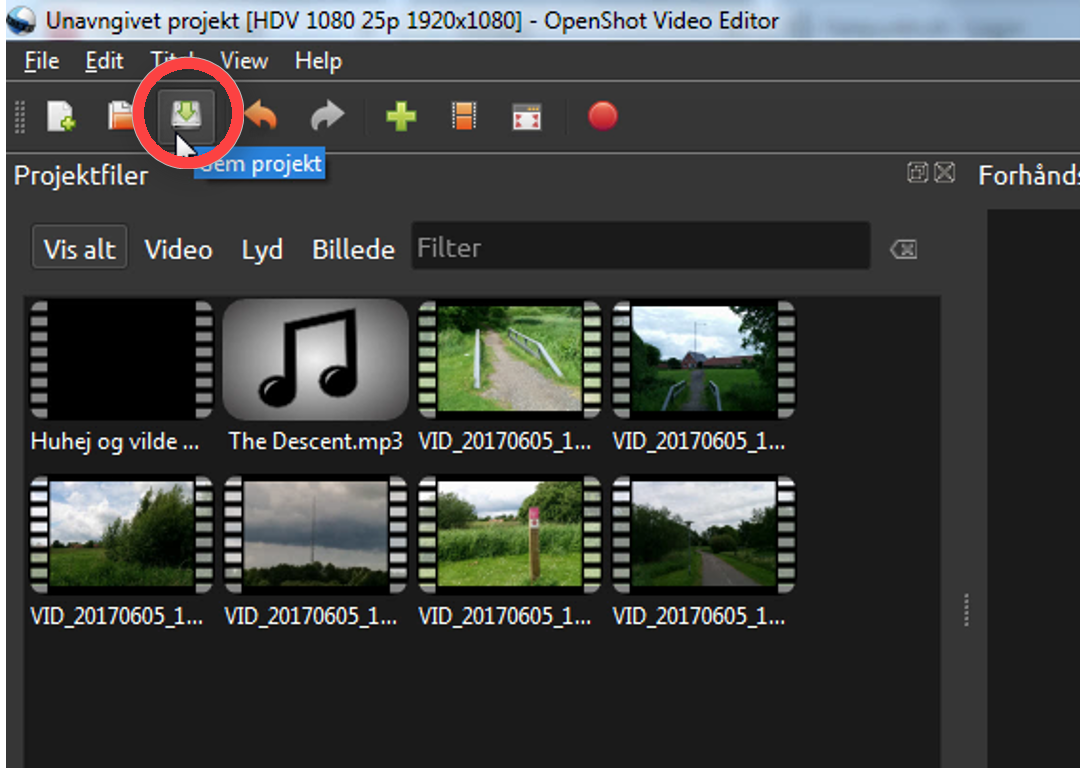
Task: Filter project files by Lyd
Action: pyautogui.click(x=262, y=249)
